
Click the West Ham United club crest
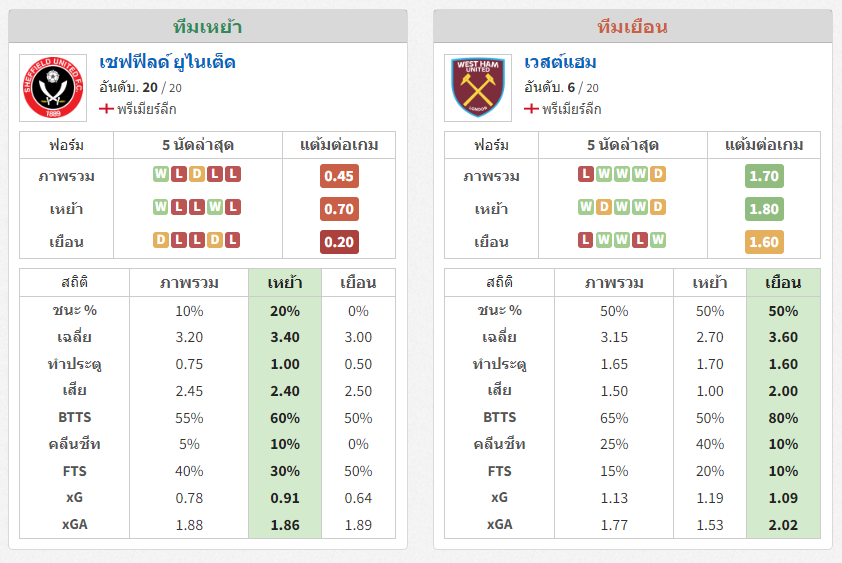[x=477, y=88]
